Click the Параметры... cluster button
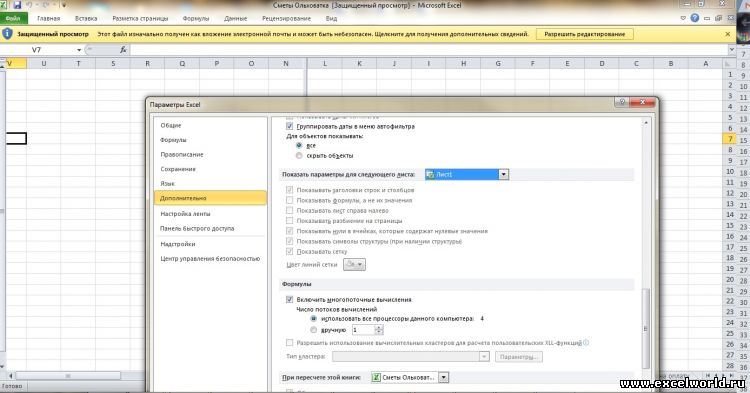Viewport: 750px width, 393px height. [x=519, y=357]
